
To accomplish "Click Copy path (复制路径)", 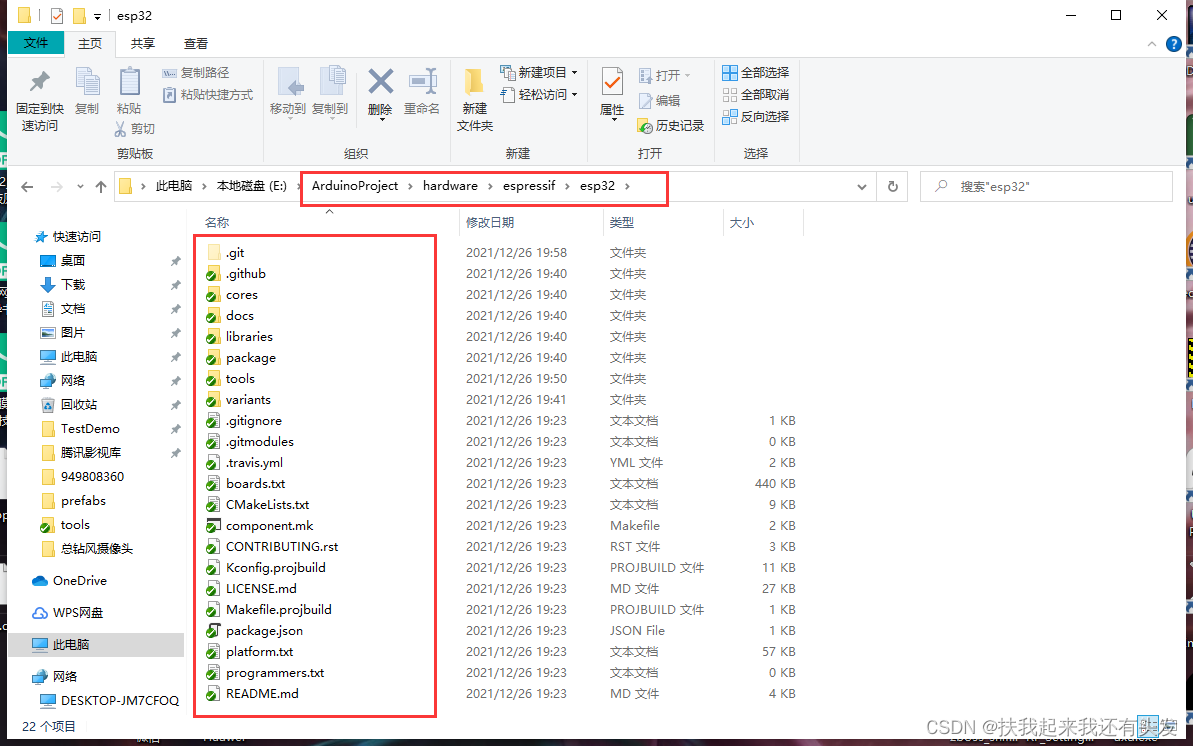I will tap(196, 73).
